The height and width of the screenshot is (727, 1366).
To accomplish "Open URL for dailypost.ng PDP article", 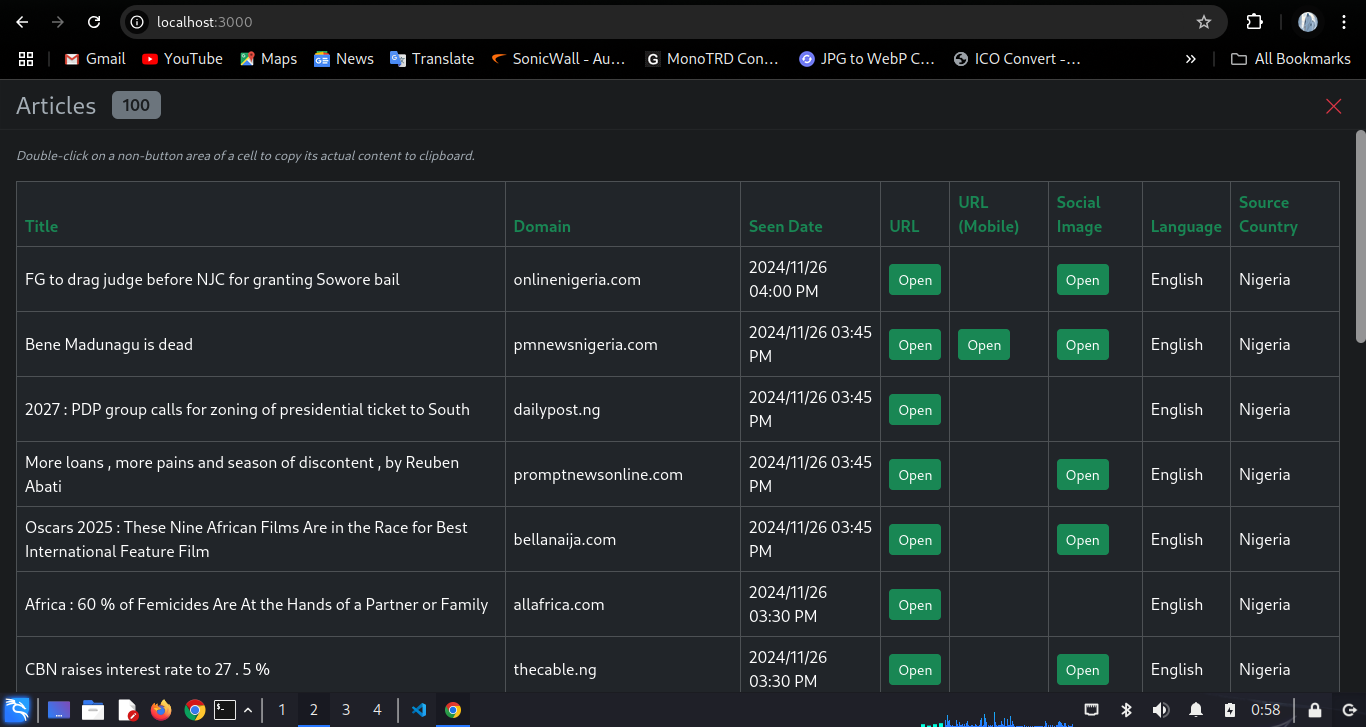I will point(915,410).
